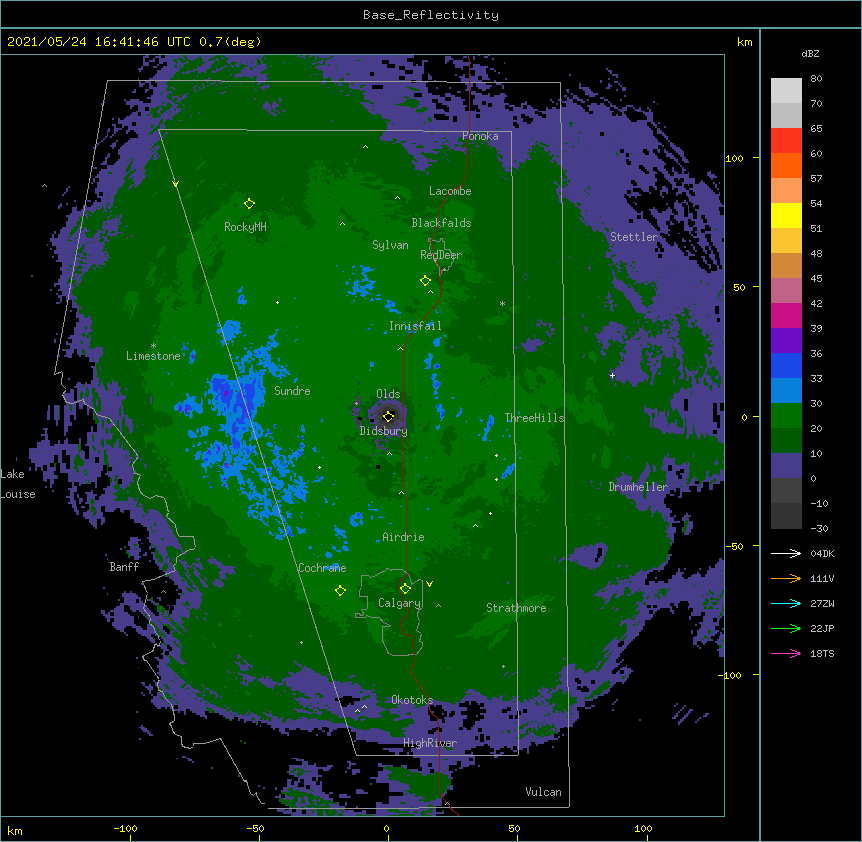This screenshot has height=842, width=862.
Task: Click the Olds label
Action: (x=388, y=394)
